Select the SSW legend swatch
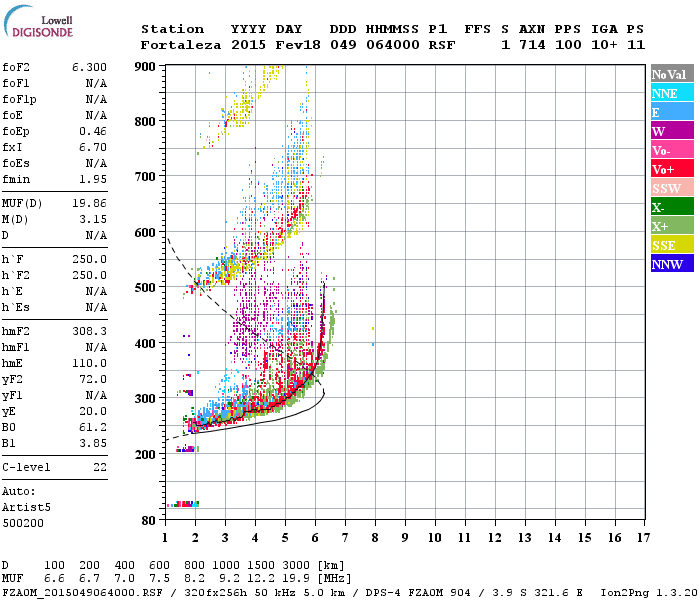Viewport: 700px width, 600px height. tap(672, 188)
